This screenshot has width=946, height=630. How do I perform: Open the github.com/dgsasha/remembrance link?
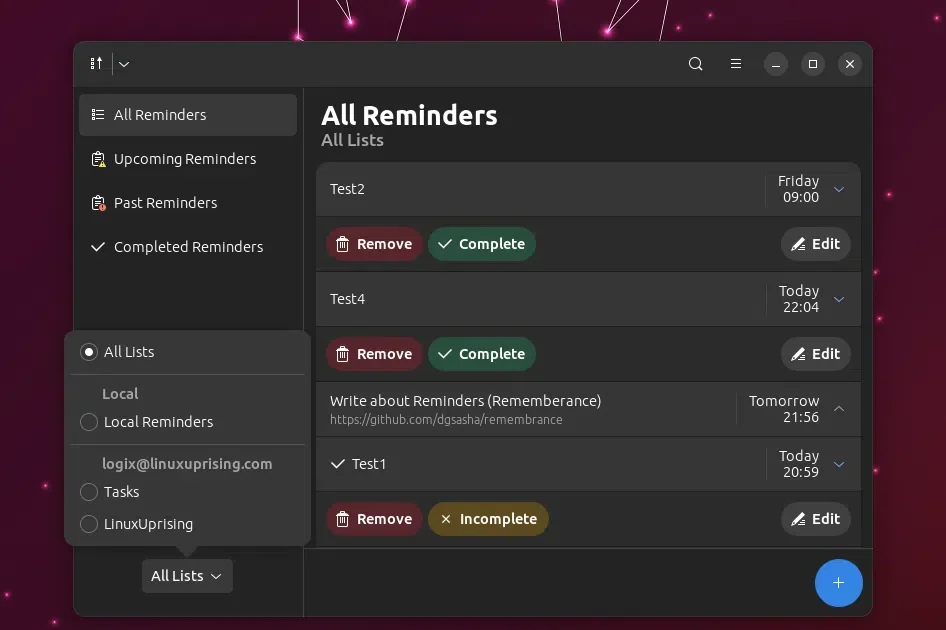tap(445, 419)
